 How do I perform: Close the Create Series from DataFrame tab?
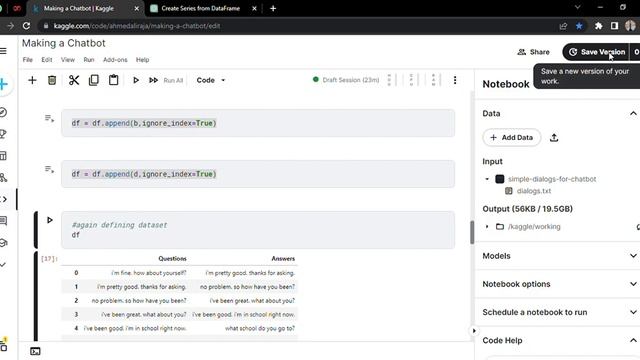[x=254, y=8]
